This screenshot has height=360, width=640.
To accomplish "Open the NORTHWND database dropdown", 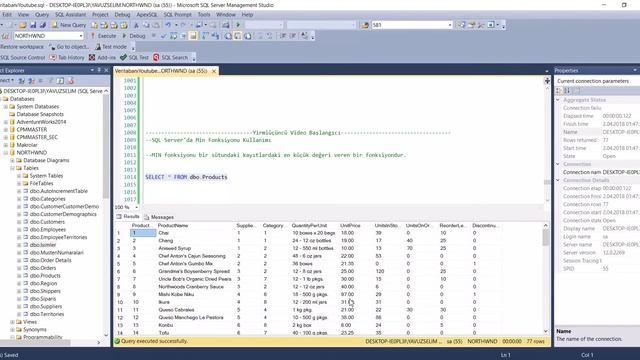I will pyautogui.click(x=81, y=36).
